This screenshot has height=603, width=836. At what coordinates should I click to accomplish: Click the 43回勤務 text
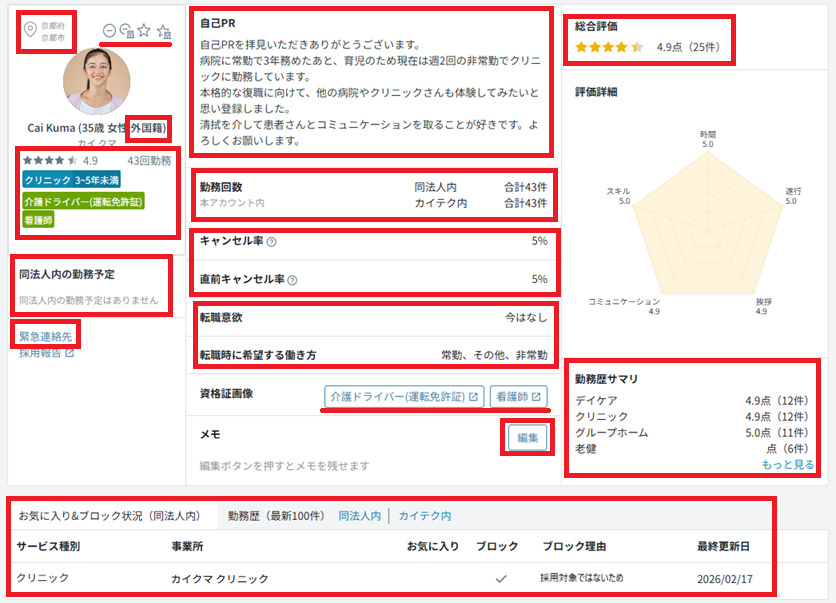click(x=149, y=160)
